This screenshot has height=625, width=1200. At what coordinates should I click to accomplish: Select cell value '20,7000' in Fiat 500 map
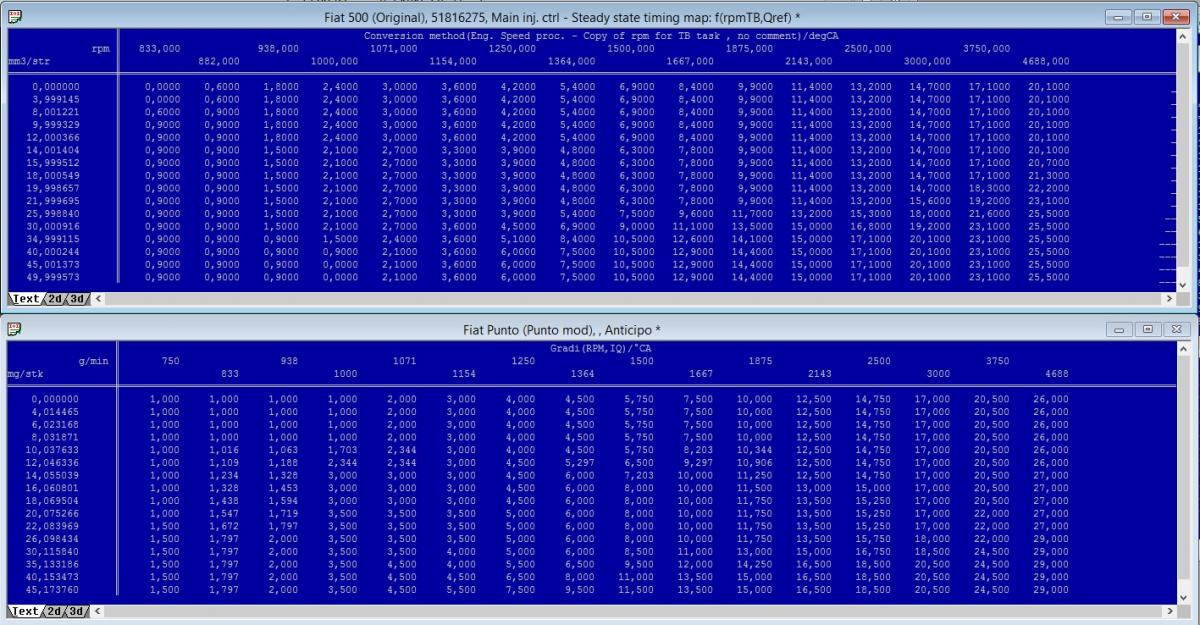coord(1048,163)
